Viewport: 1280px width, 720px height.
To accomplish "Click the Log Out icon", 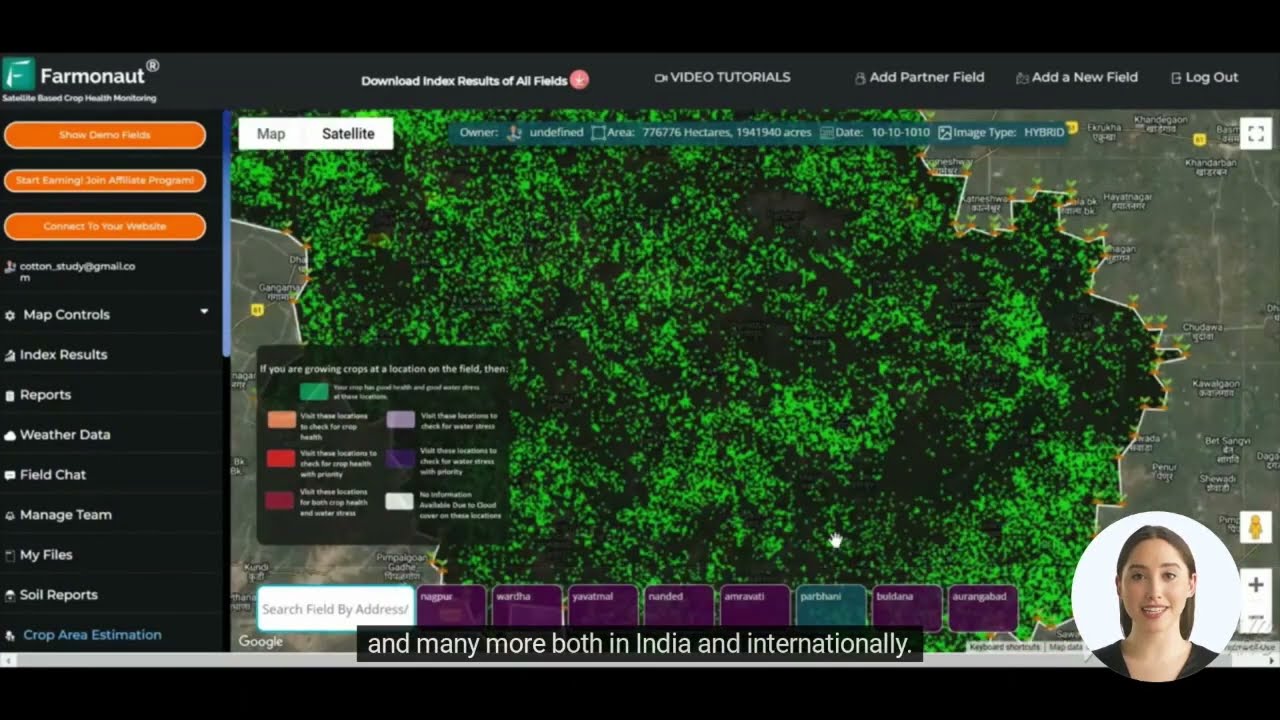I will coord(1176,78).
